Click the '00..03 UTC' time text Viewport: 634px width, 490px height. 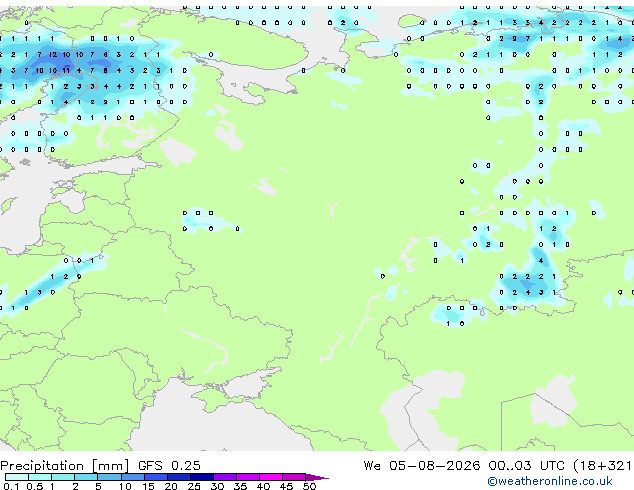click(x=526, y=466)
